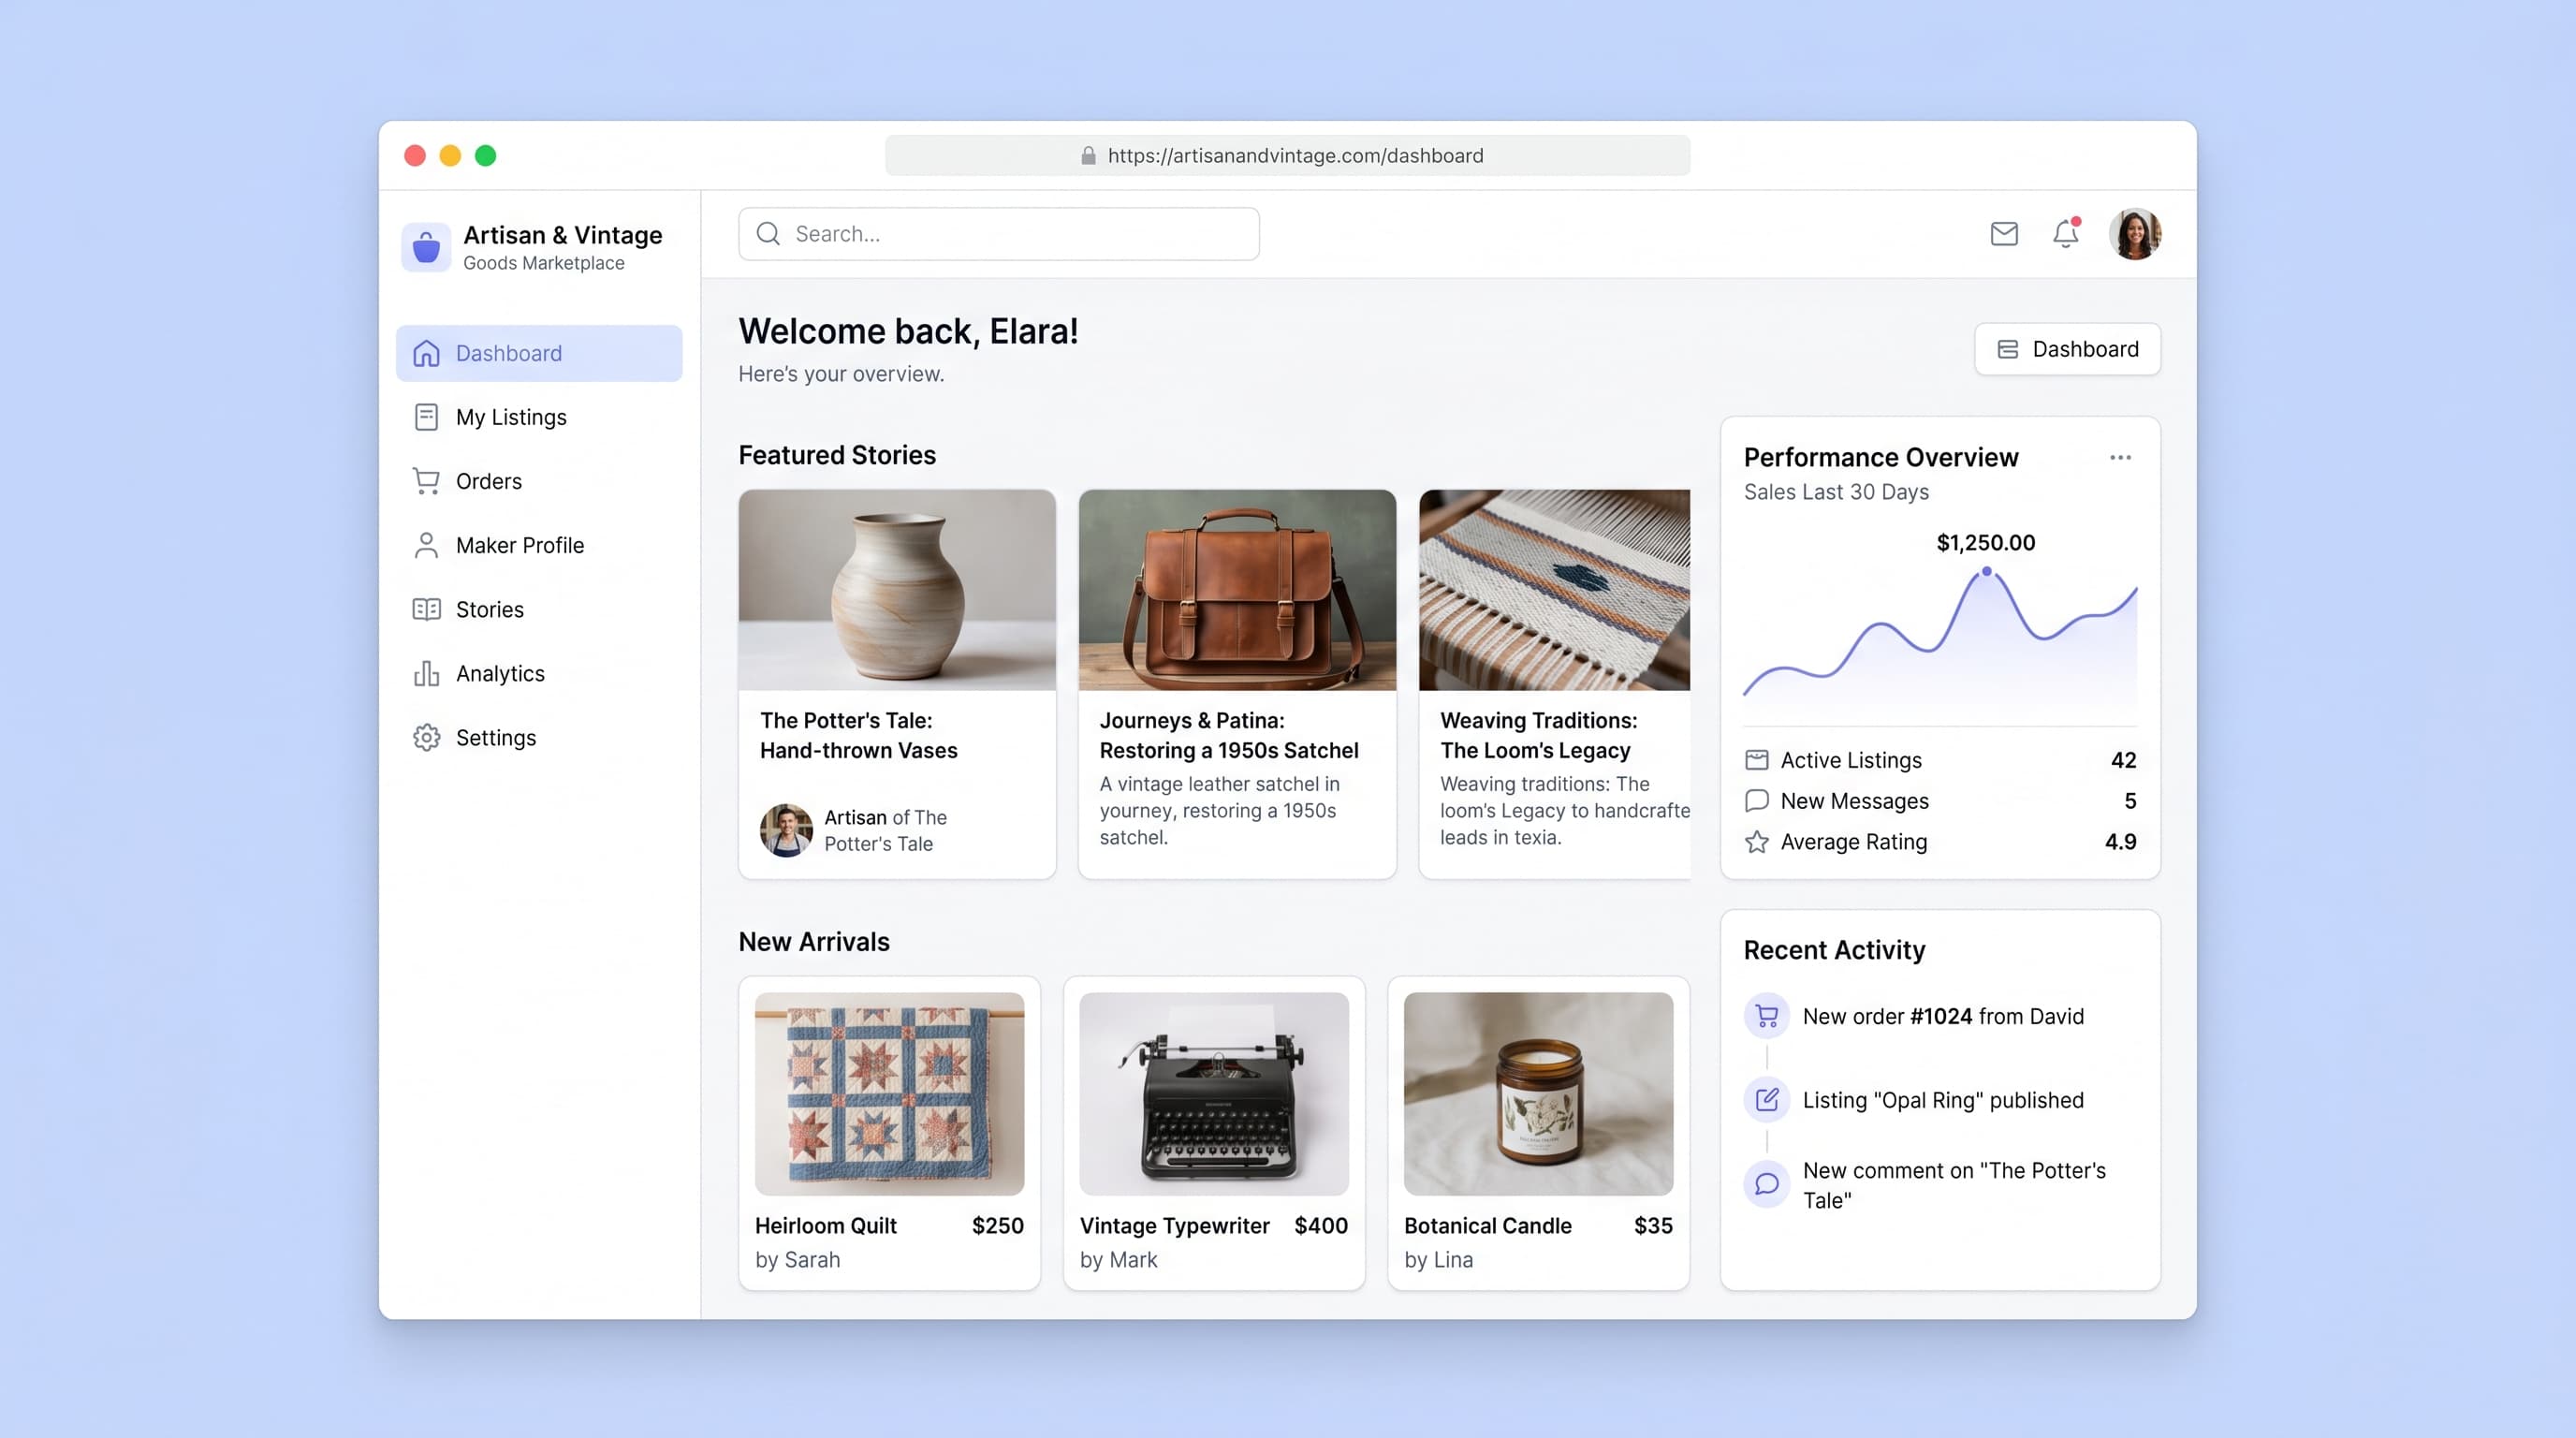Click the My Listings document icon
This screenshot has height=1438, width=2576.
tap(427, 417)
